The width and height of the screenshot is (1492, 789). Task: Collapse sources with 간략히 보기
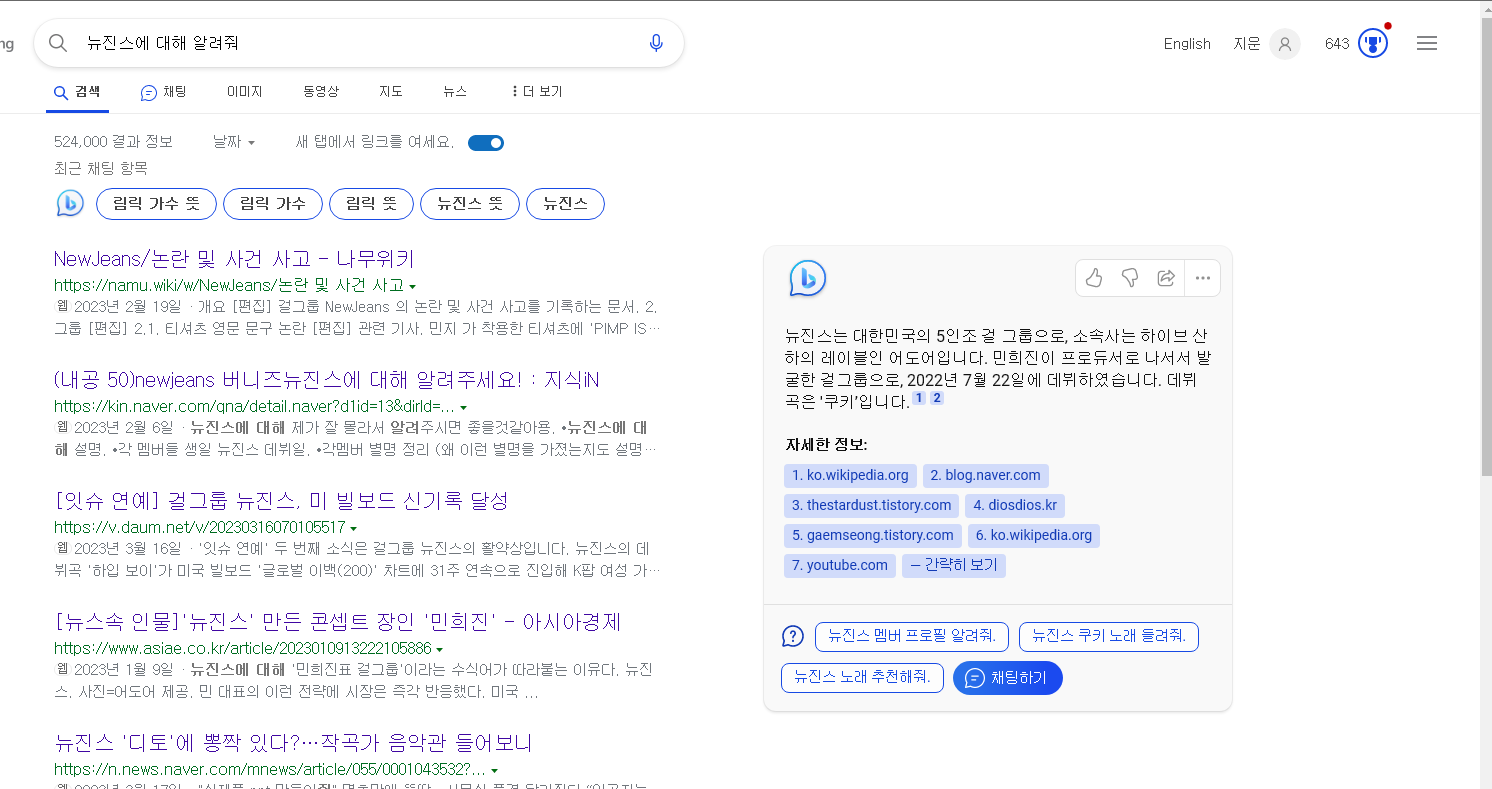click(x=953, y=565)
